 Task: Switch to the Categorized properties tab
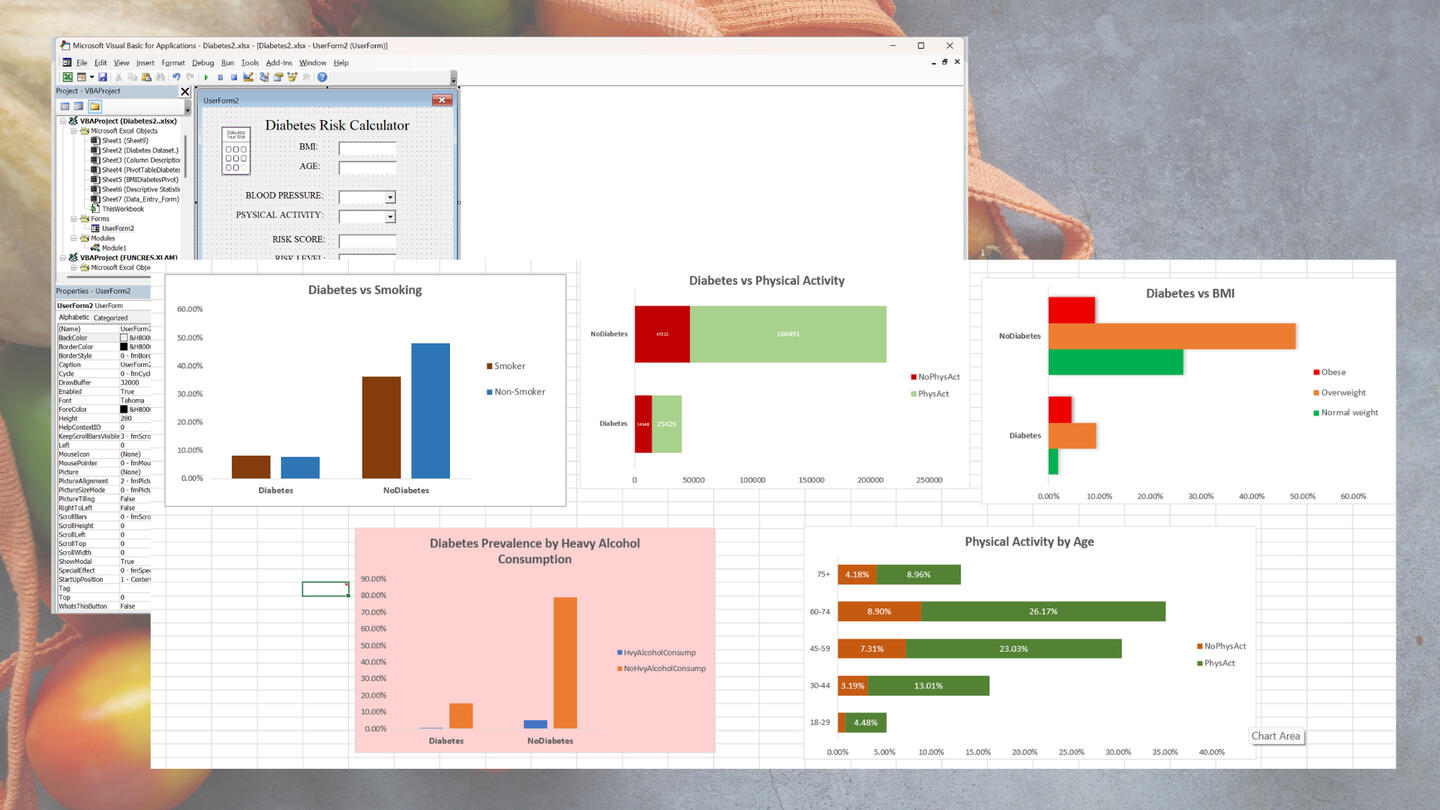coord(112,317)
